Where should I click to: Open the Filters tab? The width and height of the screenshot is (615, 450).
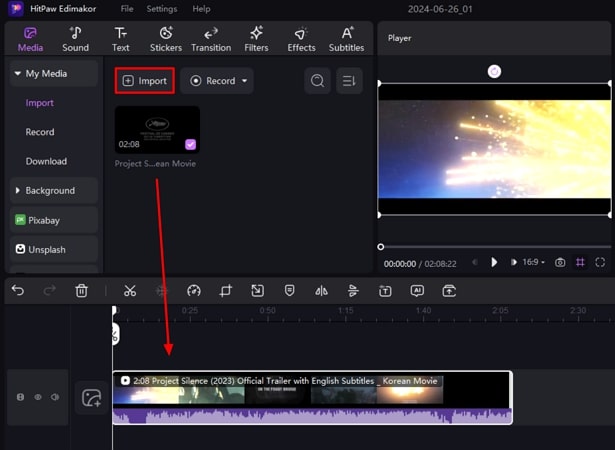pyautogui.click(x=256, y=39)
